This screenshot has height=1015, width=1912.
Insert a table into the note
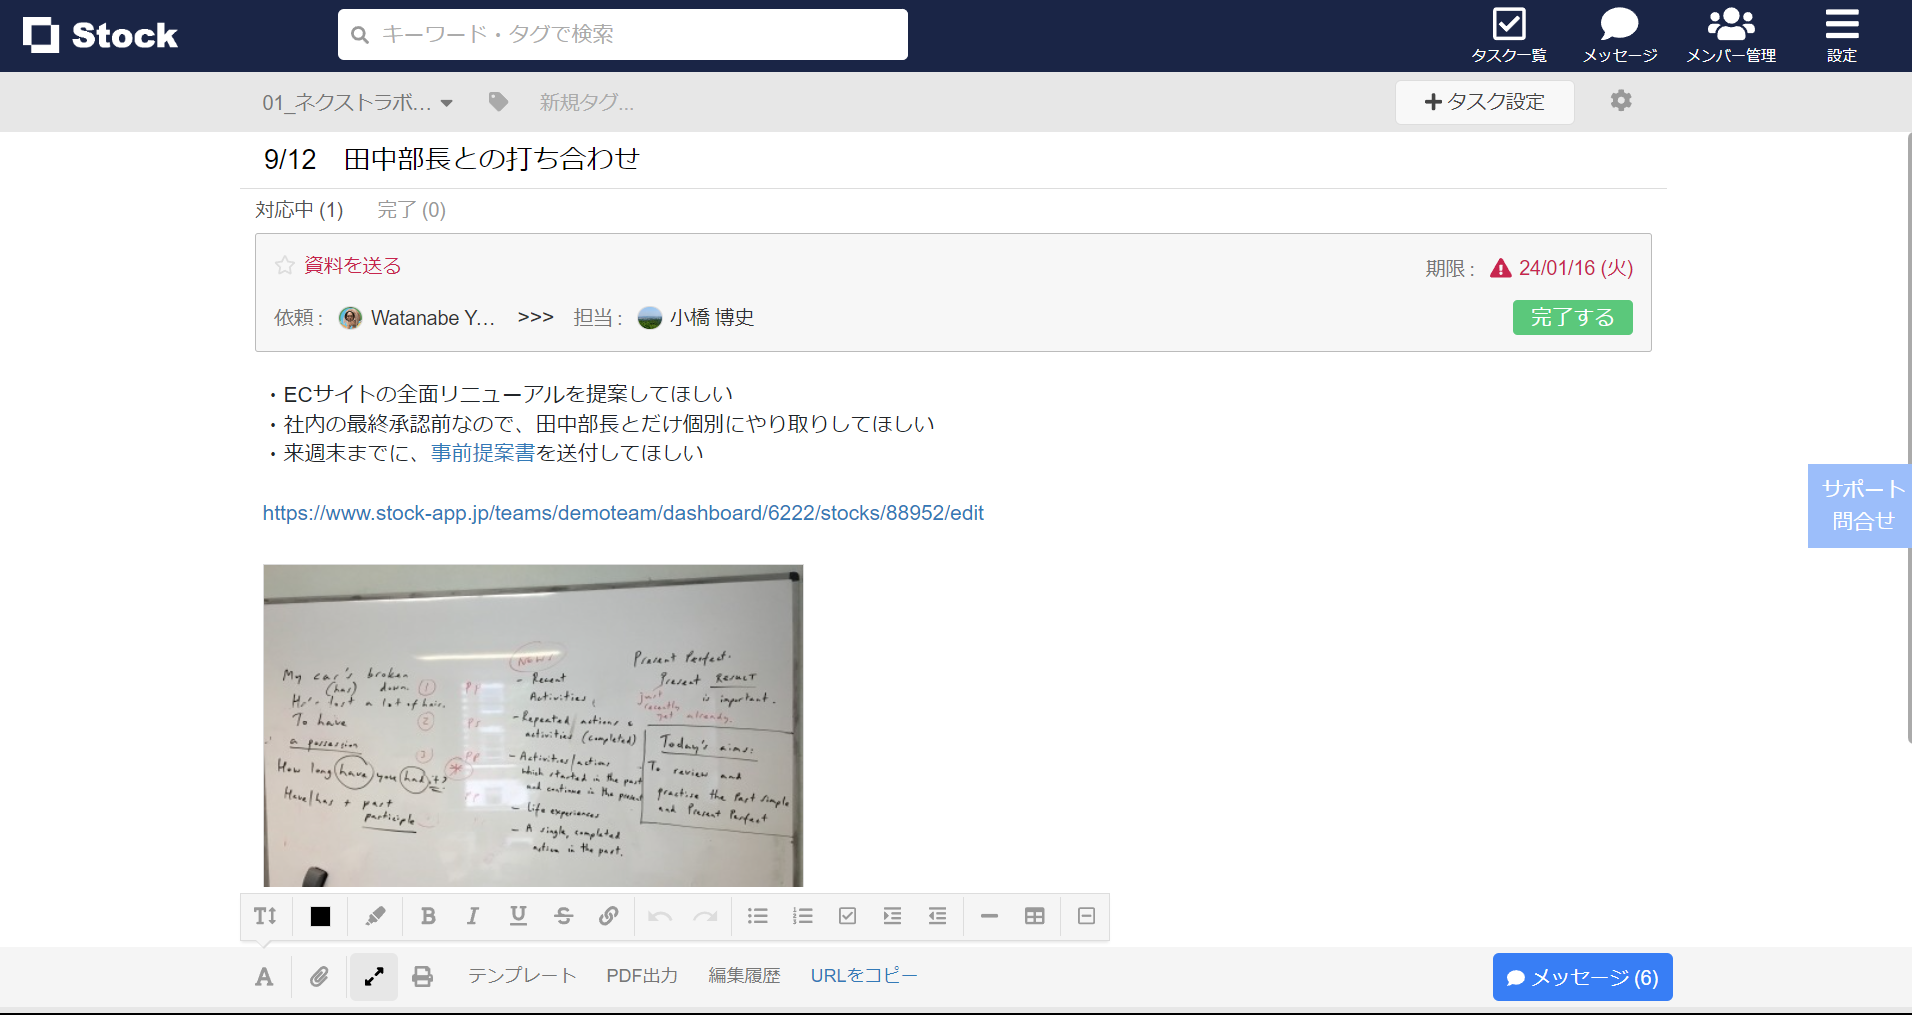point(1034,915)
